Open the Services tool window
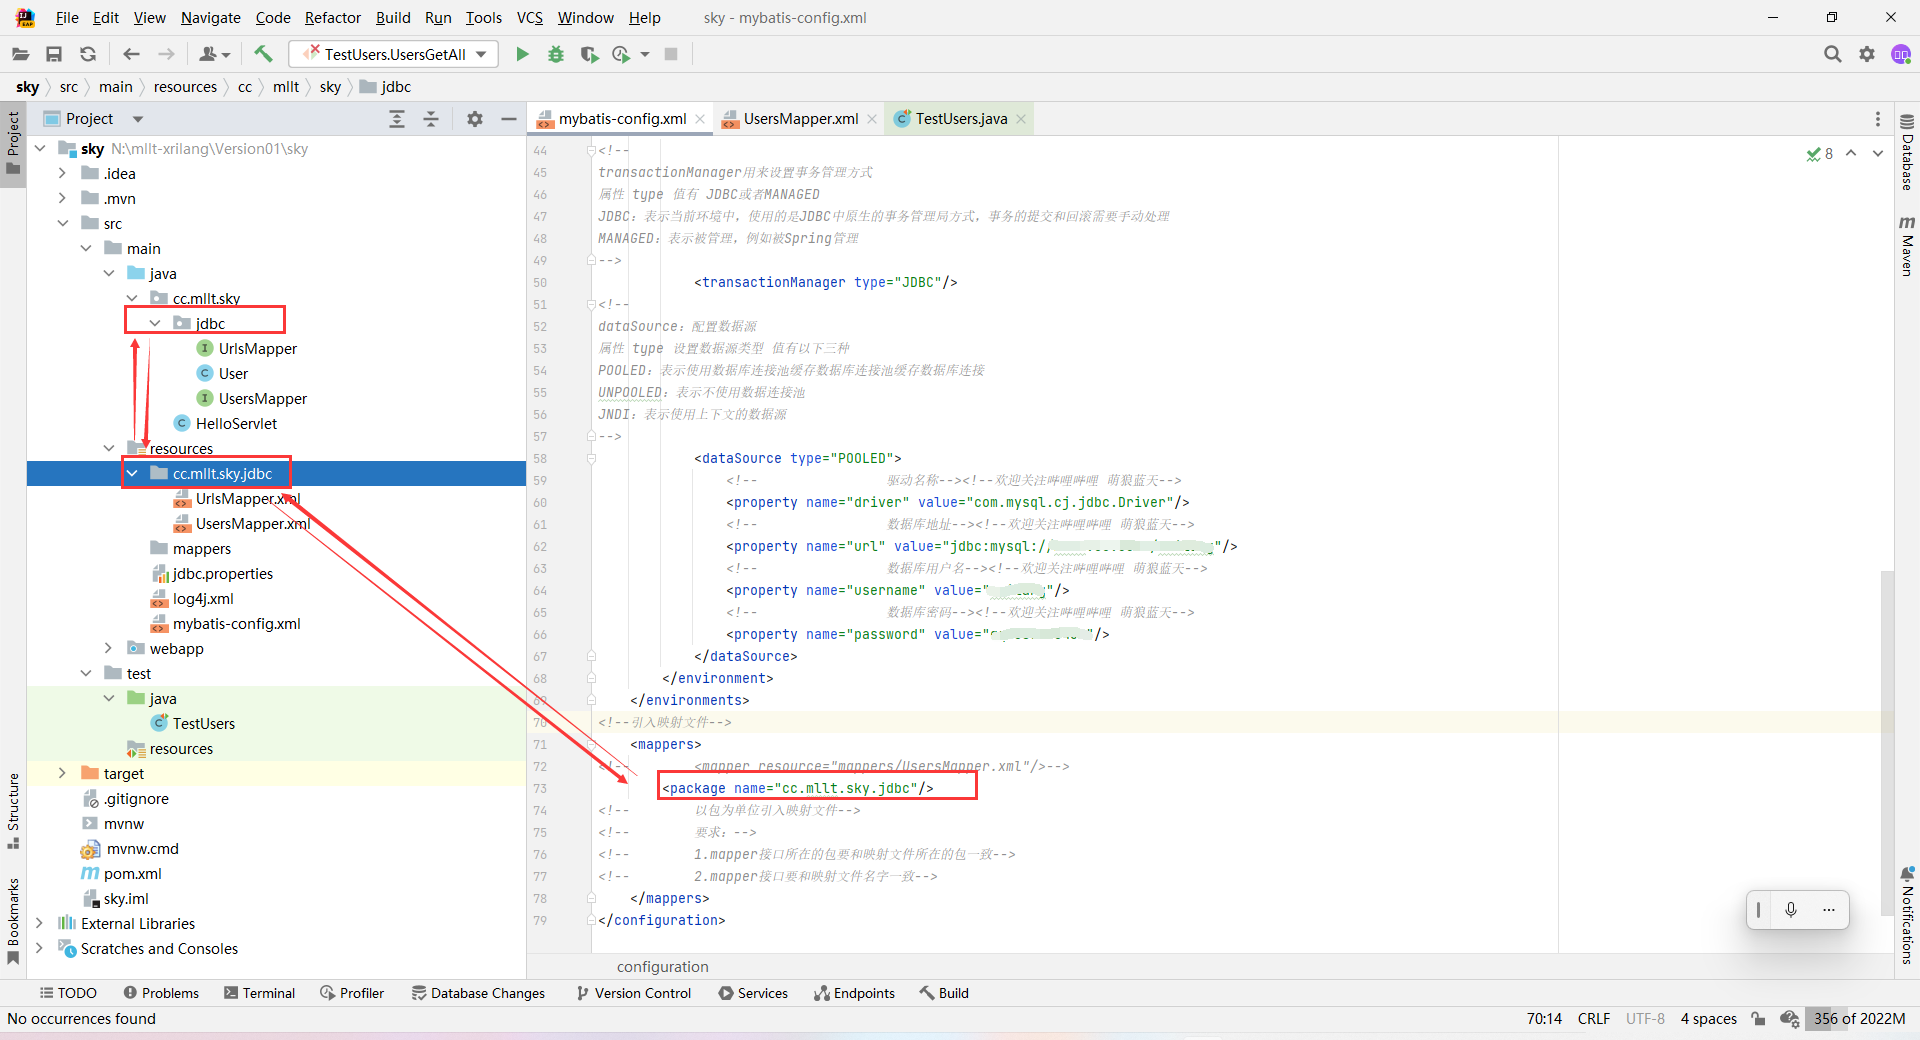Image resolution: width=1920 pixels, height=1040 pixels. point(753,993)
